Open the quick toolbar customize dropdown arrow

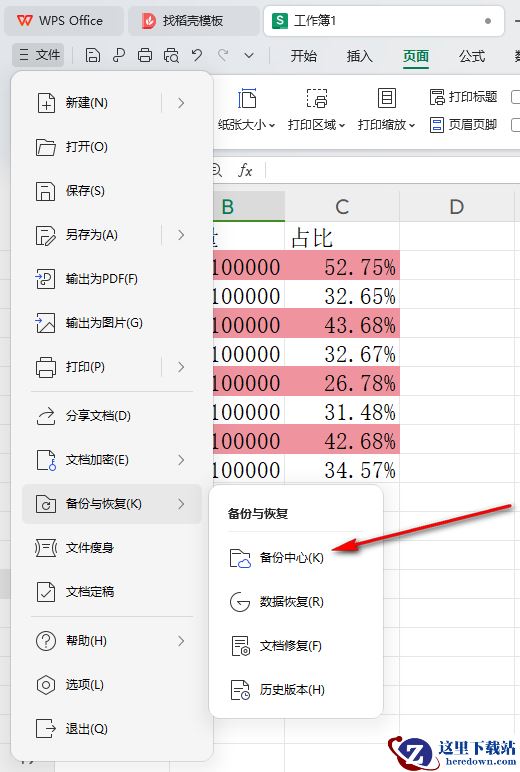(249, 55)
